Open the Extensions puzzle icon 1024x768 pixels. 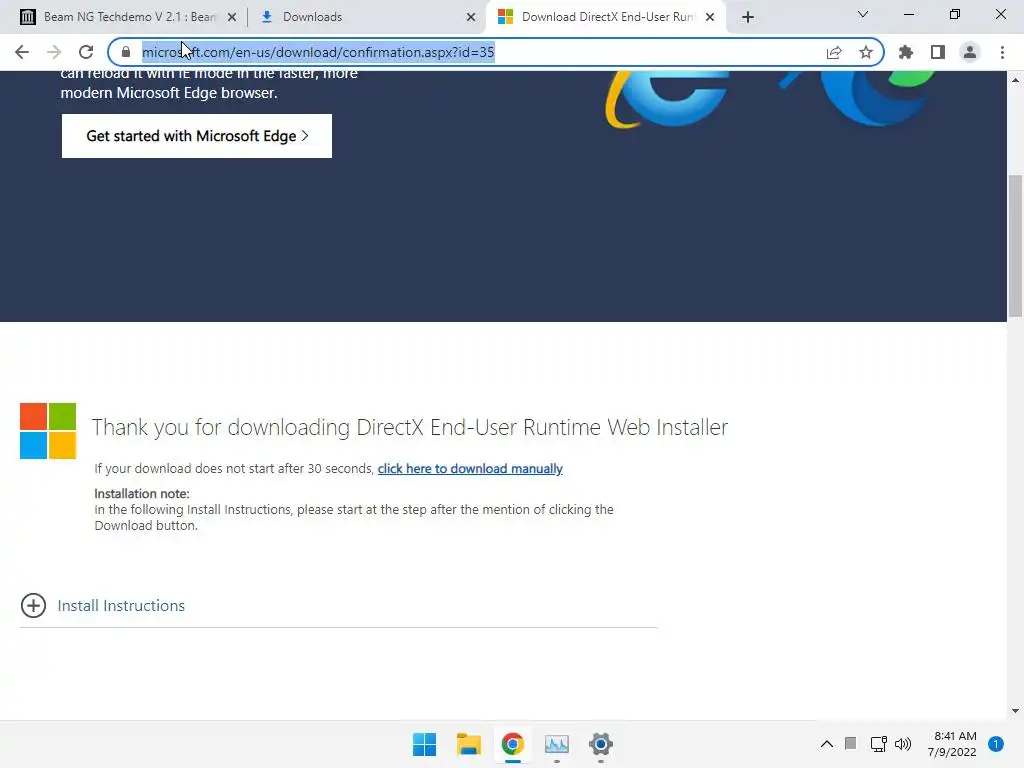coord(906,52)
